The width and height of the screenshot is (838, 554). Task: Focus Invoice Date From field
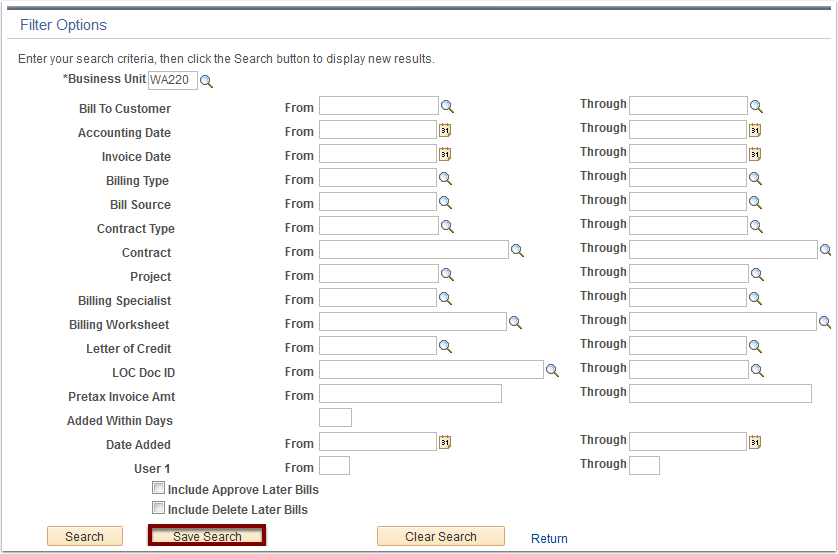(378, 154)
